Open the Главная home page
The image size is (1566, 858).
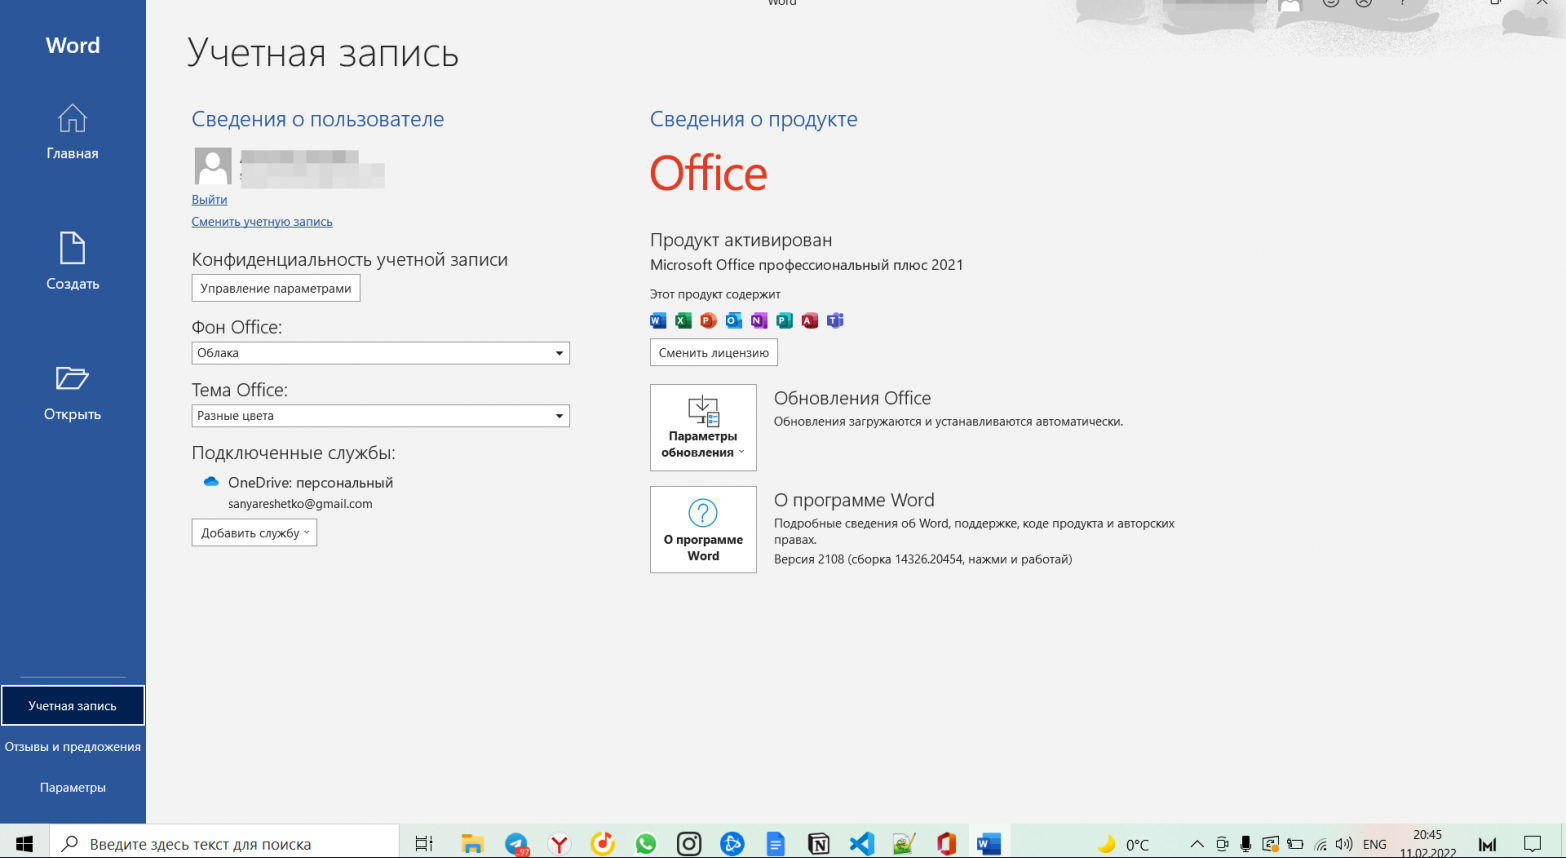coord(72,131)
